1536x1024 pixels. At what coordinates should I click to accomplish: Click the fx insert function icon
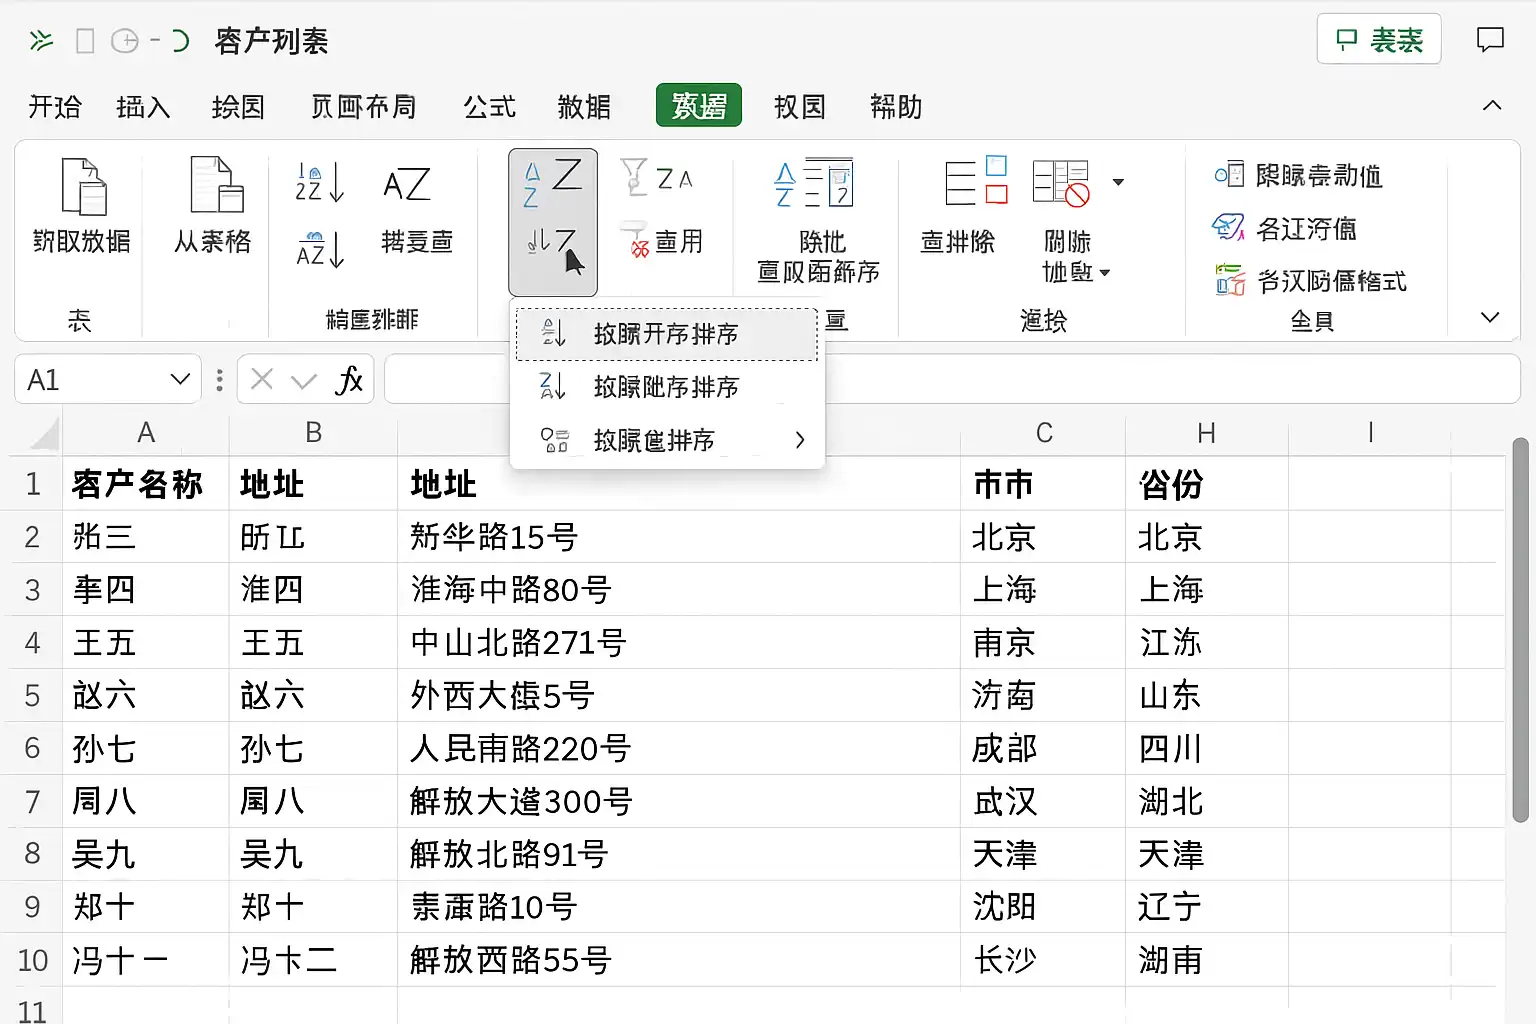pos(348,380)
